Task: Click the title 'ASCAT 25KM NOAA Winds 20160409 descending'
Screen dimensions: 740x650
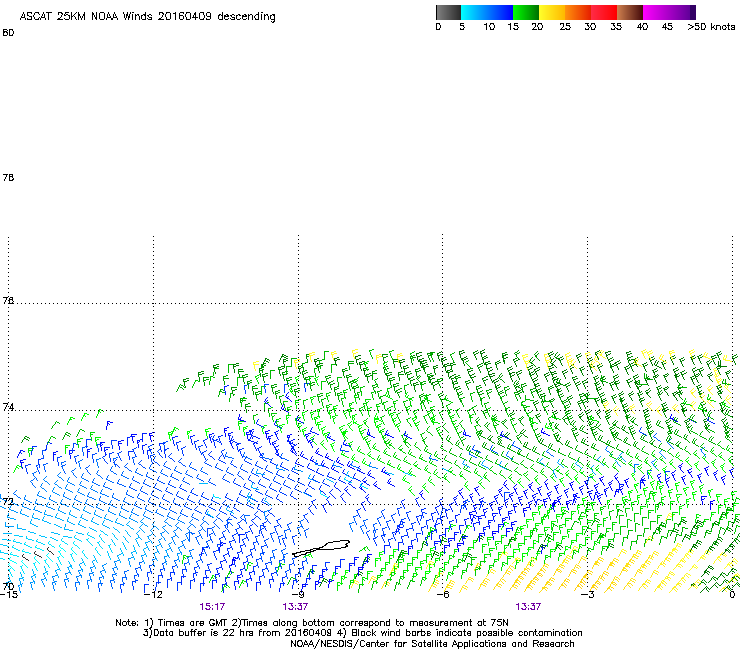Action: 147,17
